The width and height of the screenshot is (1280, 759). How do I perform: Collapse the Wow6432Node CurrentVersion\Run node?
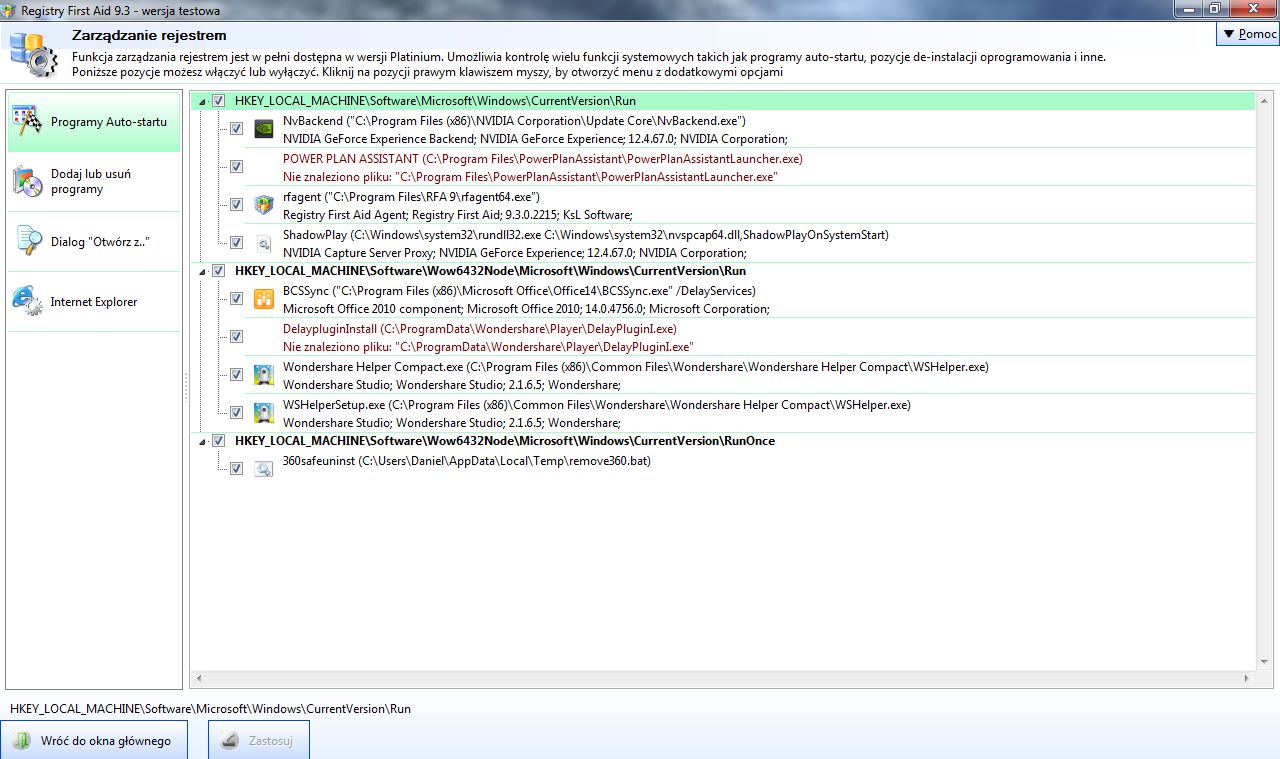203,272
